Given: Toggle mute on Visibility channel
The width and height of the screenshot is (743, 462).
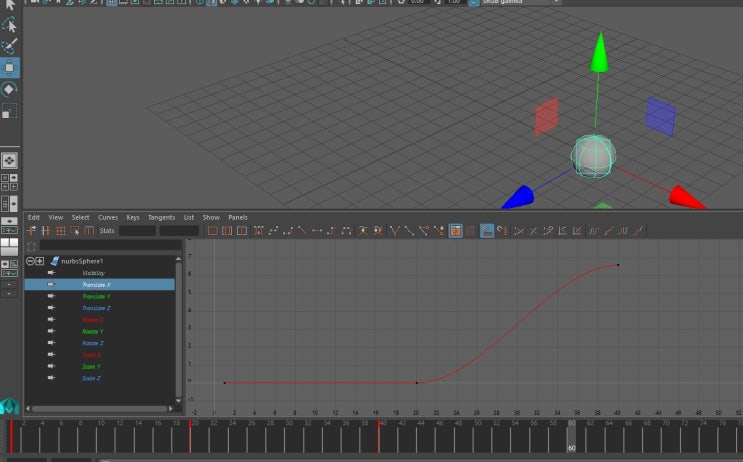Looking at the screenshot, I should pos(51,273).
